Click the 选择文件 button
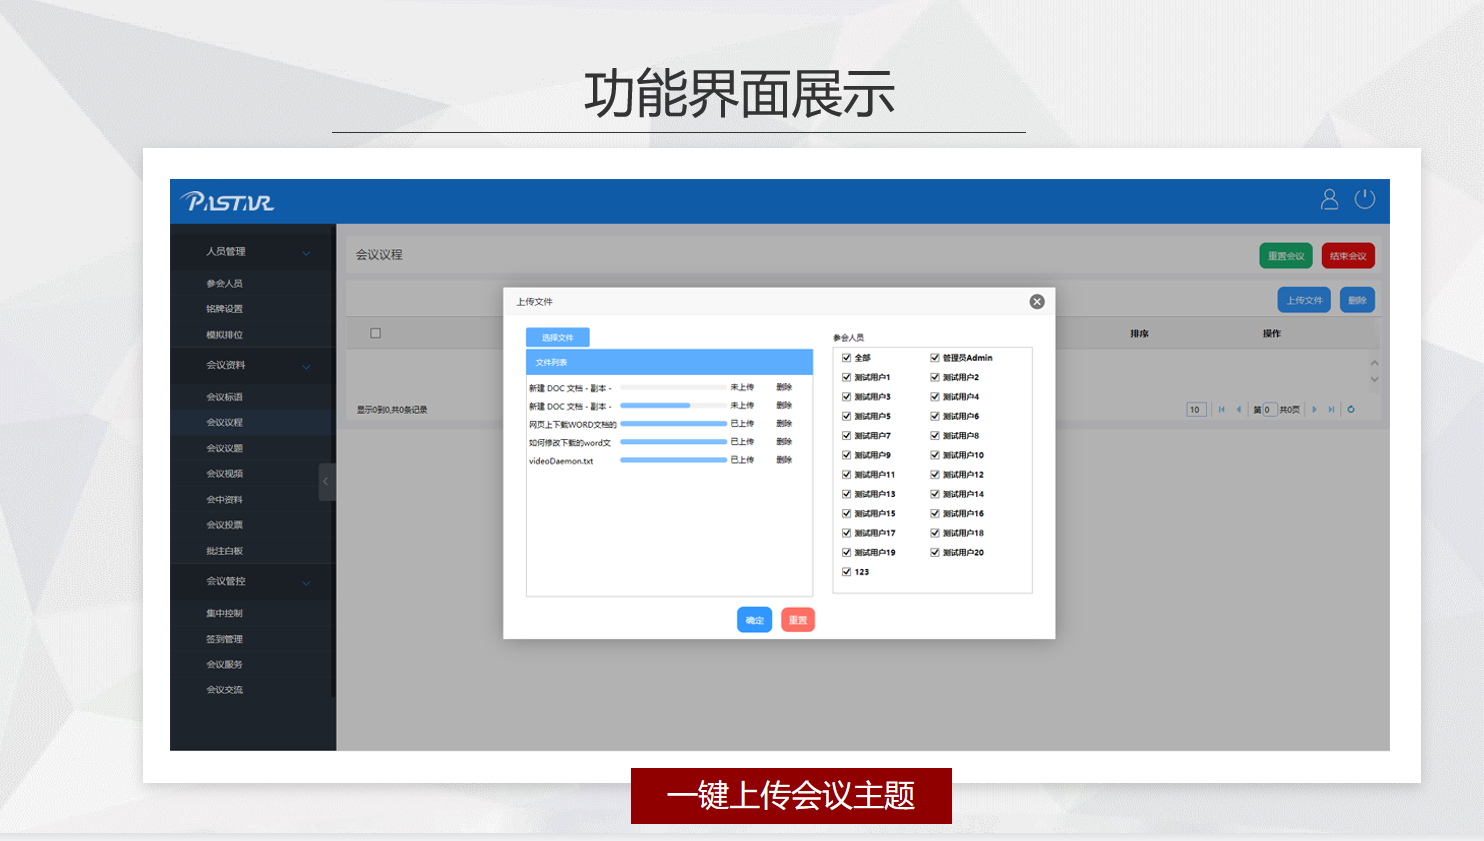The height and width of the screenshot is (841, 1484). [558, 338]
